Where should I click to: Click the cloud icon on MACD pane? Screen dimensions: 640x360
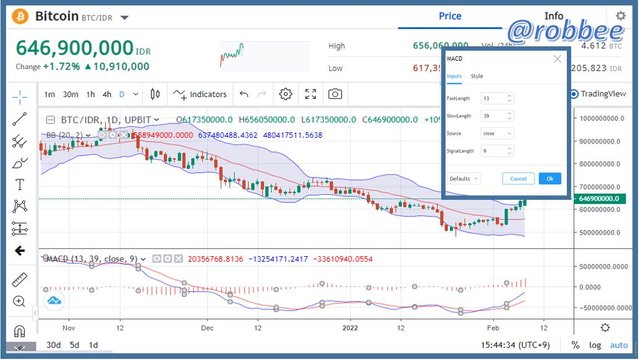(54, 301)
